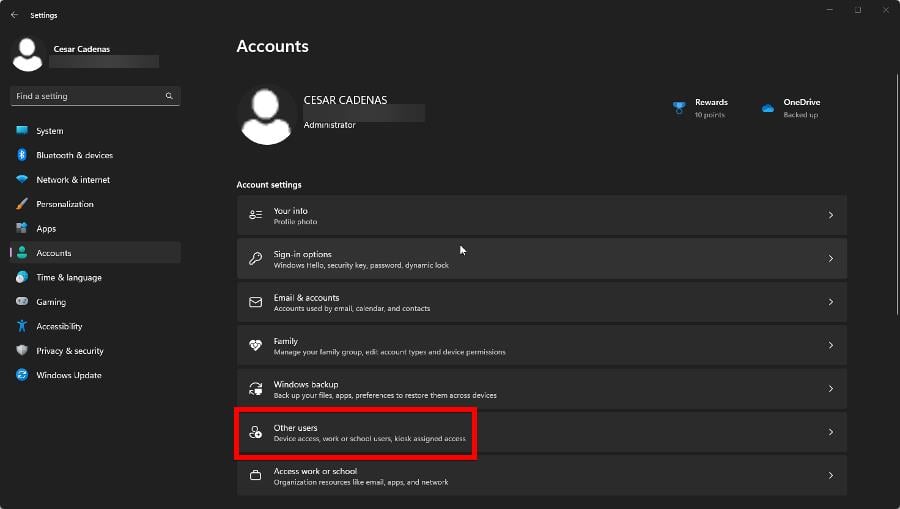This screenshot has width=900, height=509.
Task: Open Email & accounts settings
Action: [x=540, y=302]
